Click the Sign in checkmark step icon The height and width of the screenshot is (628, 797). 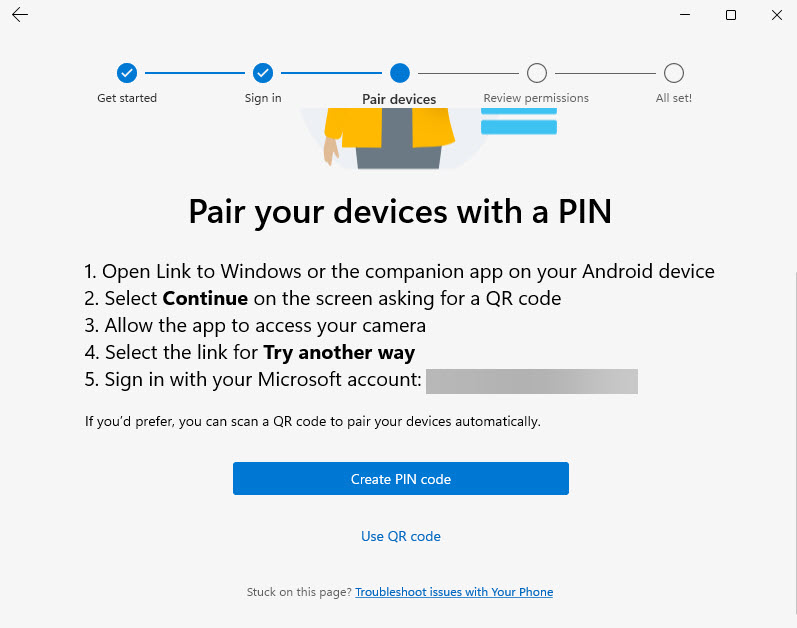click(x=263, y=73)
